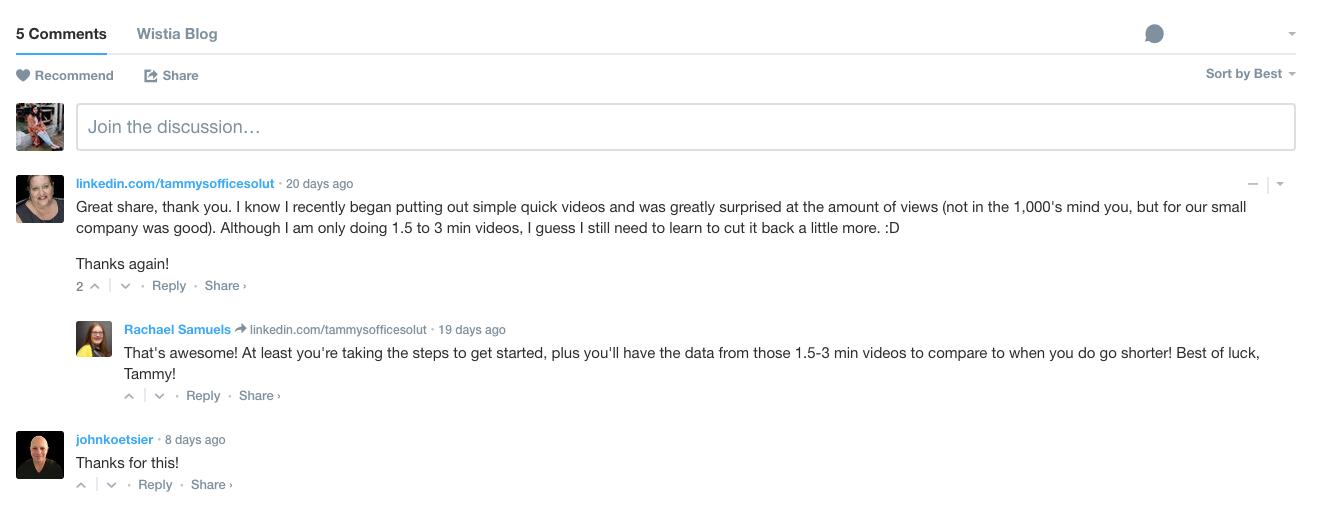Select the 5 Comments tab
Viewport: 1326px width, 511px height.
61,34
